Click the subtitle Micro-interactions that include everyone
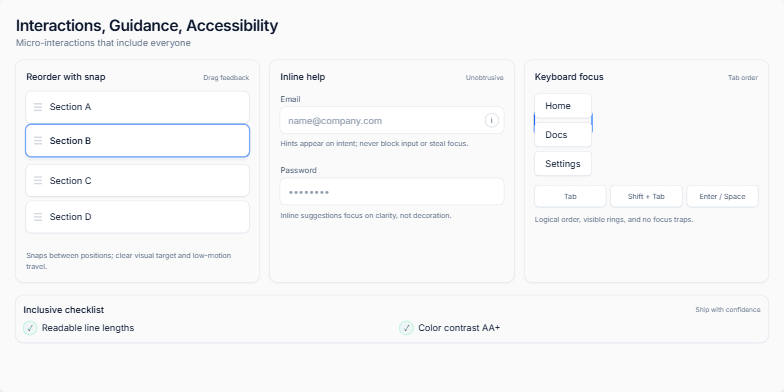 tap(103, 43)
